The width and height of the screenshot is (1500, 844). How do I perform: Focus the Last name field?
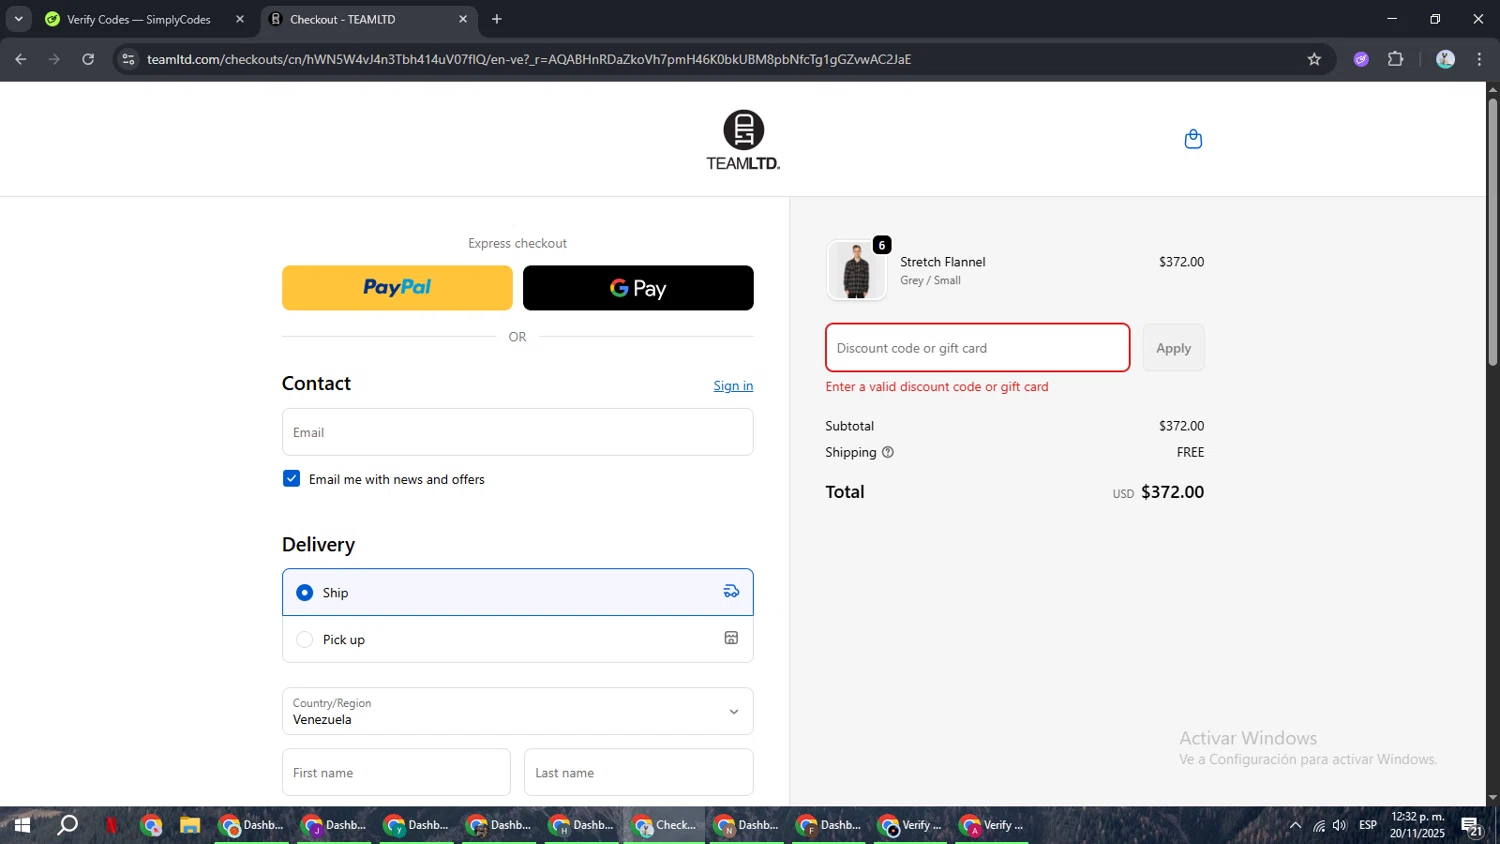pyautogui.click(x=639, y=772)
